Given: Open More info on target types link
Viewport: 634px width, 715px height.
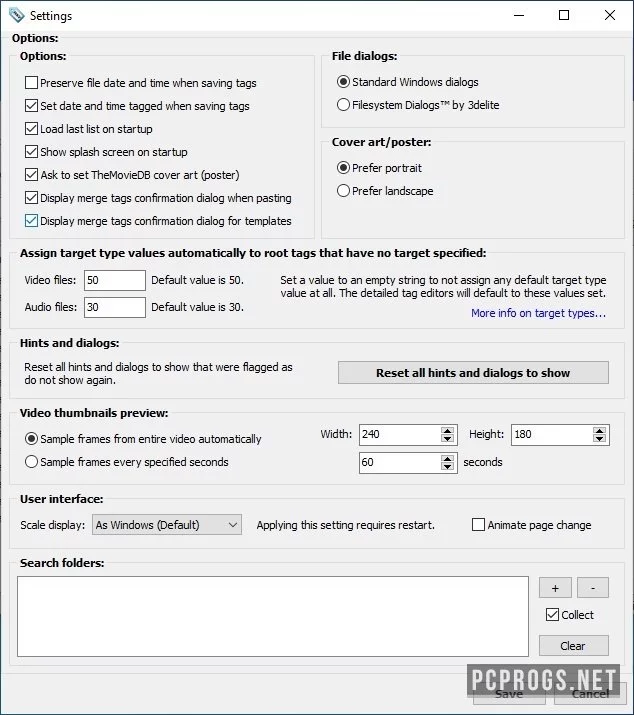Looking at the screenshot, I should pos(539,313).
